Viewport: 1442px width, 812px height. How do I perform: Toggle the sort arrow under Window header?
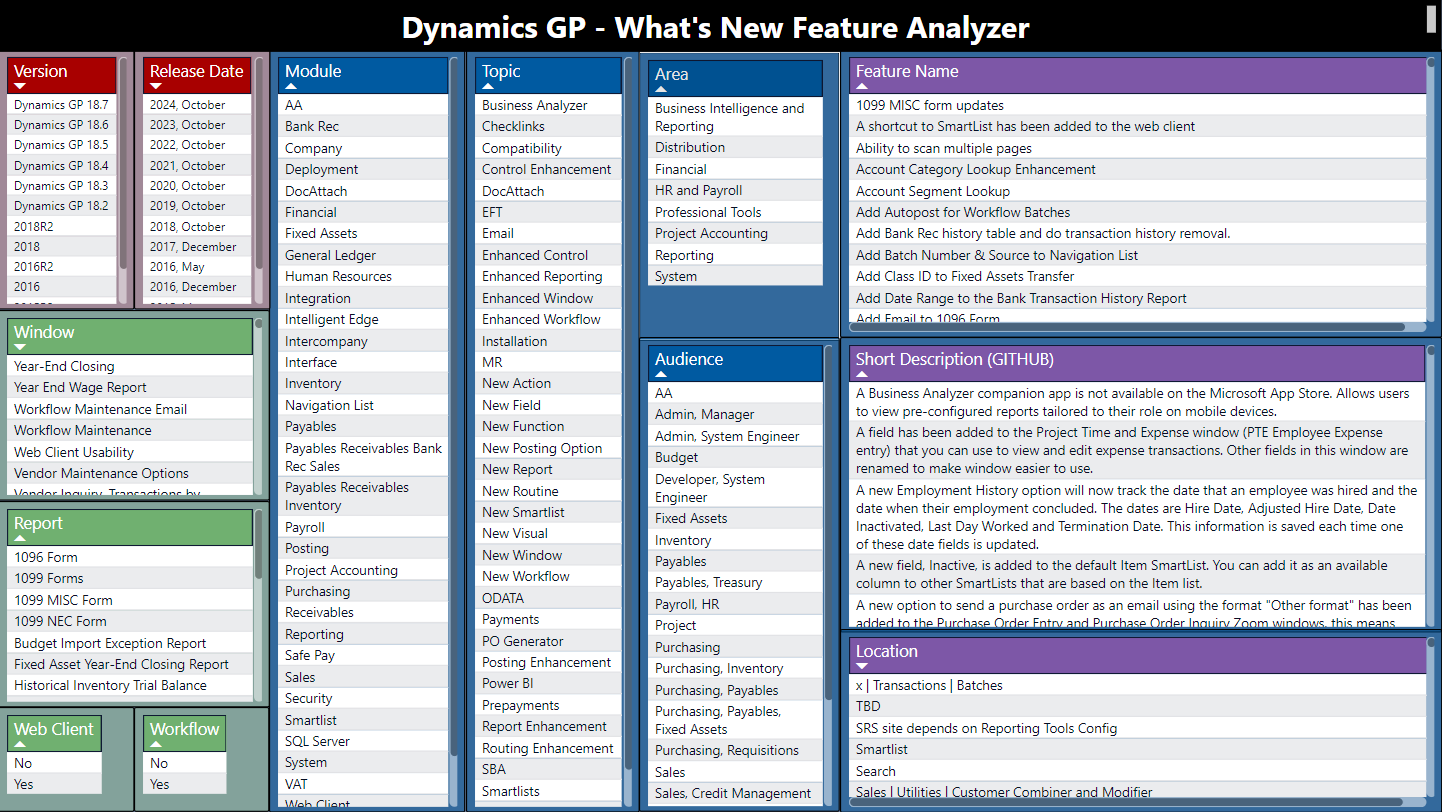[x=20, y=347]
